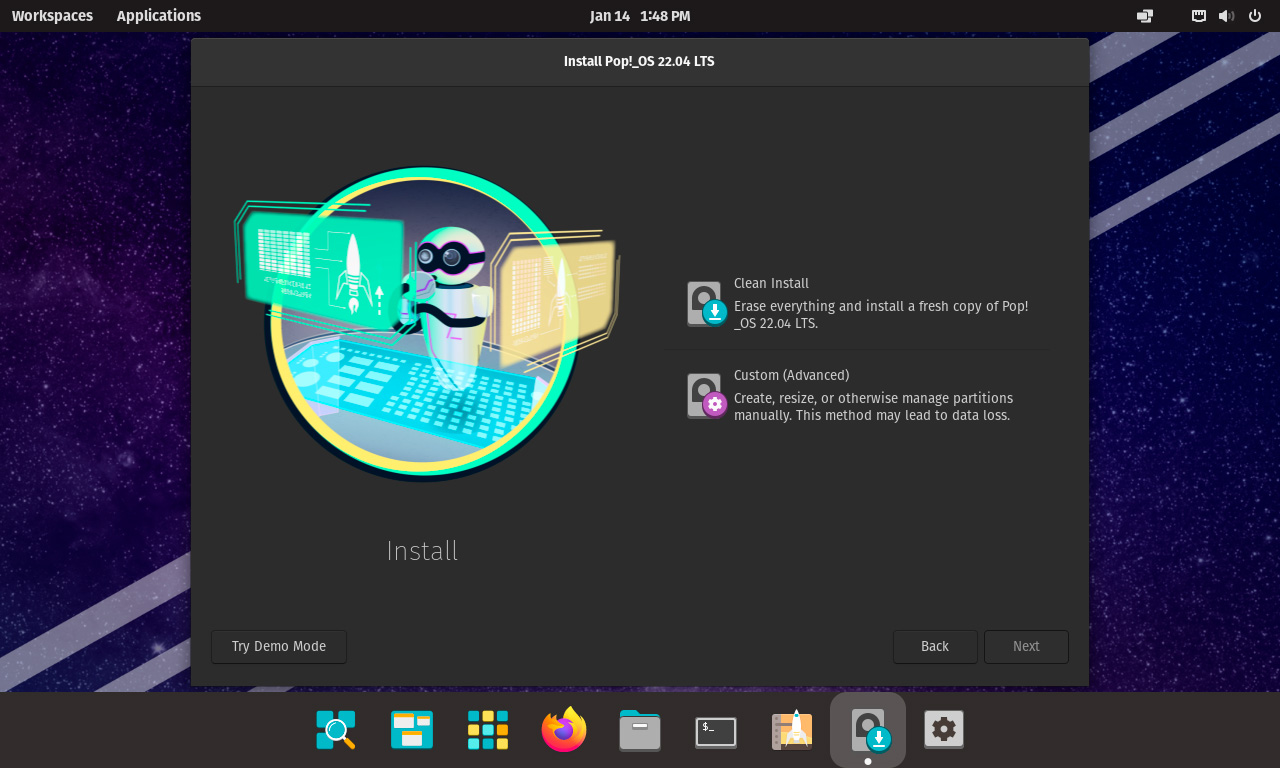Viewport: 1280px width, 768px height.
Task: Select the Clean Install disk icon
Action: click(706, 303)
